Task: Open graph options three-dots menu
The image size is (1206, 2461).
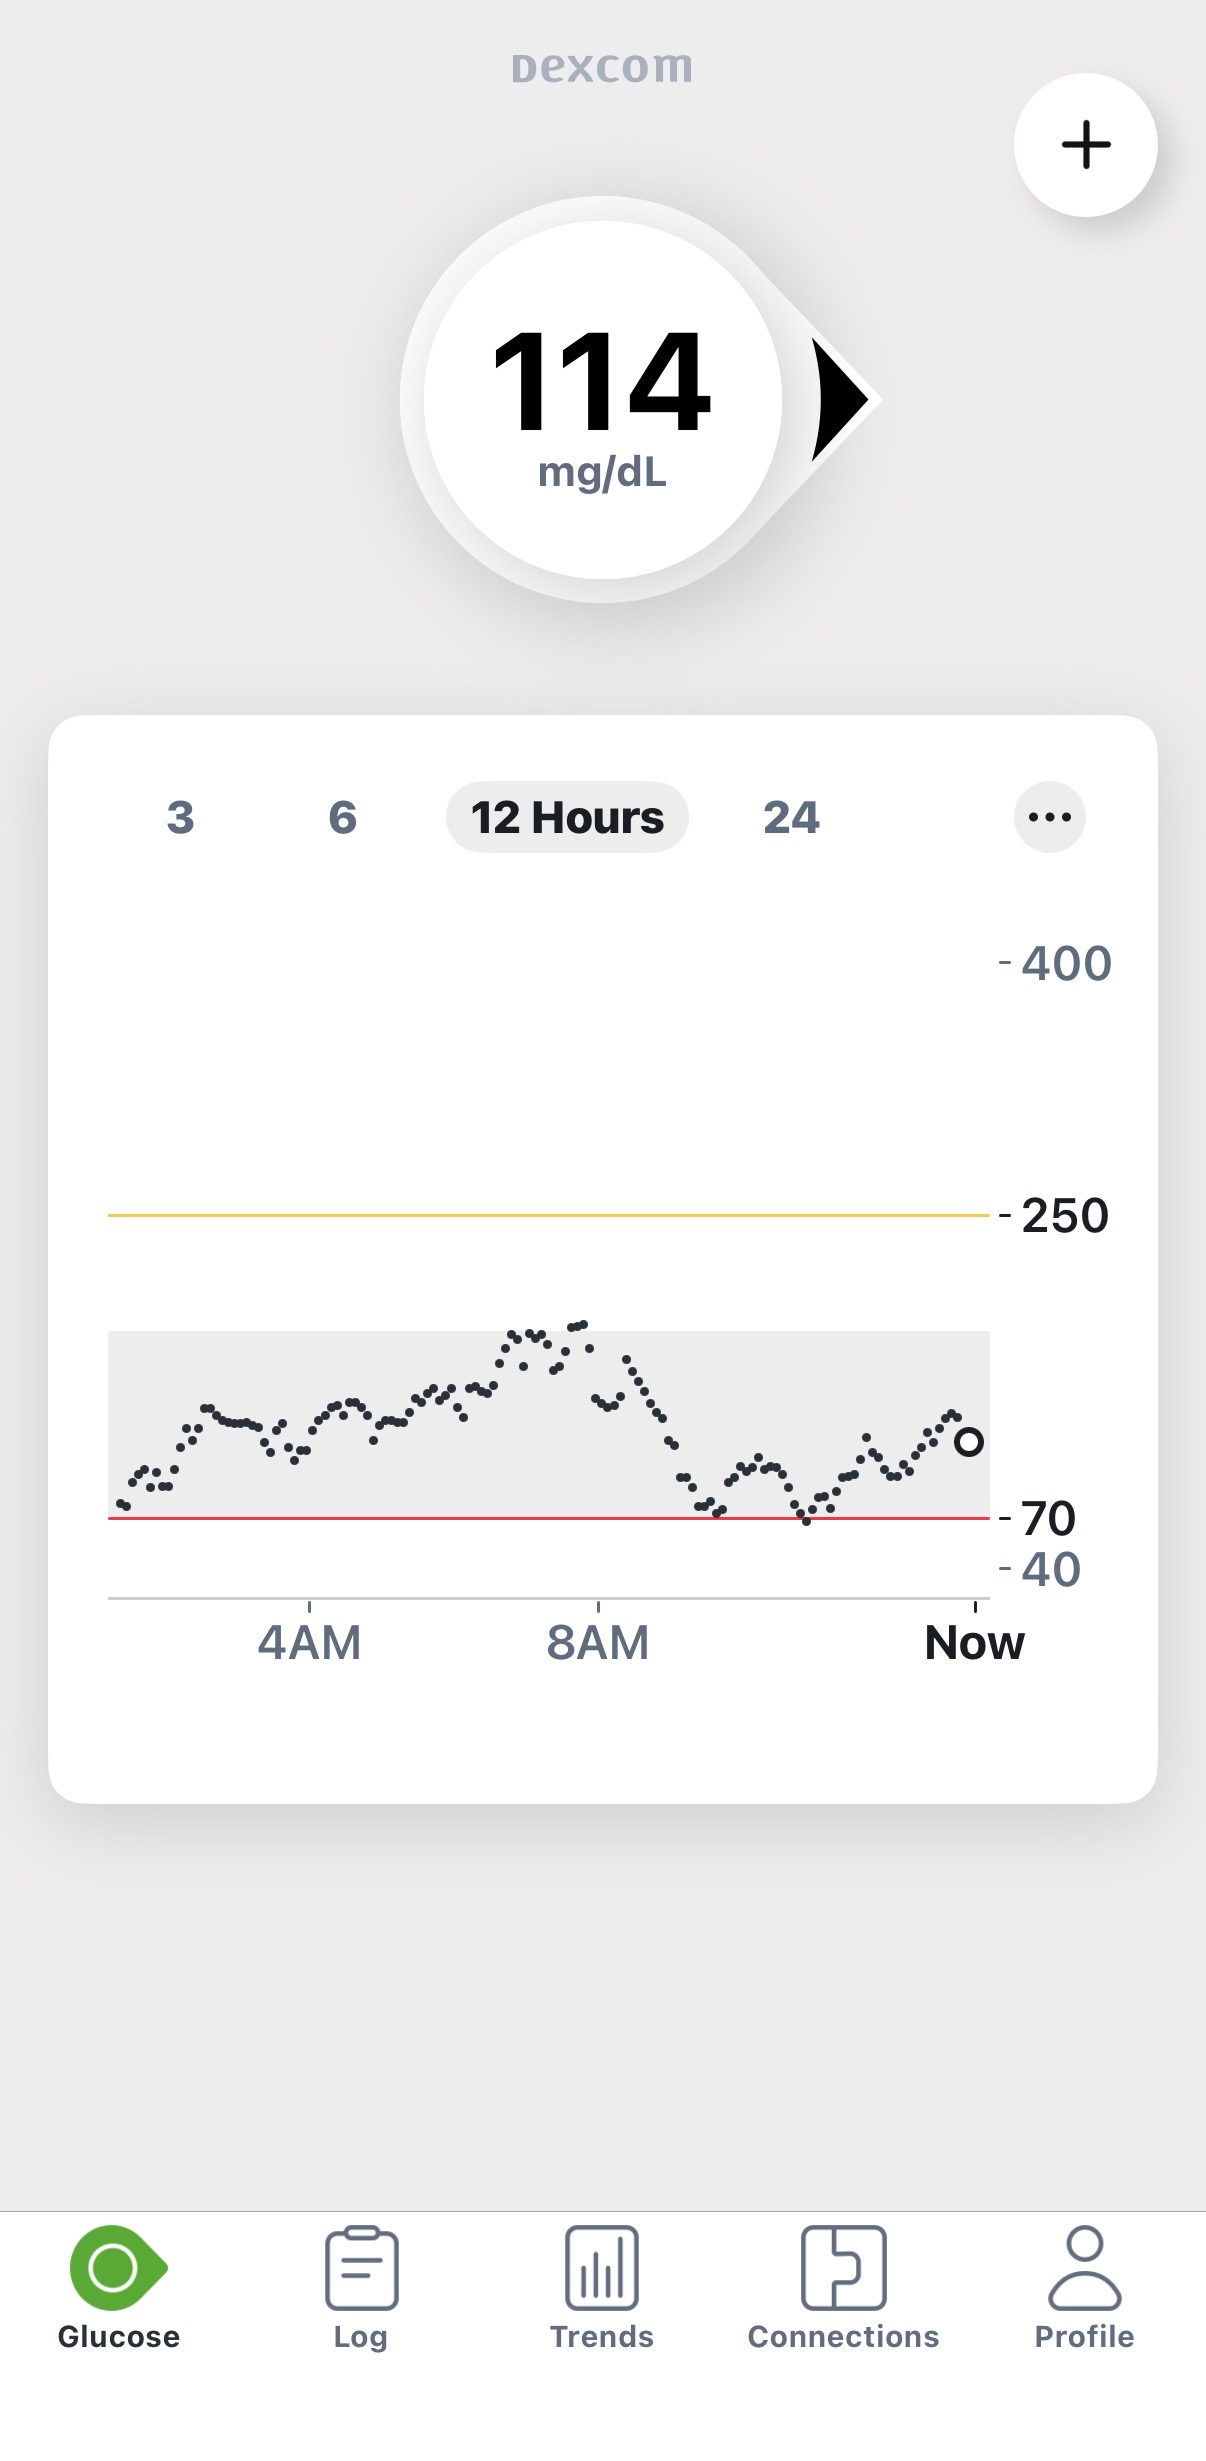Action: pos(1050,817)
